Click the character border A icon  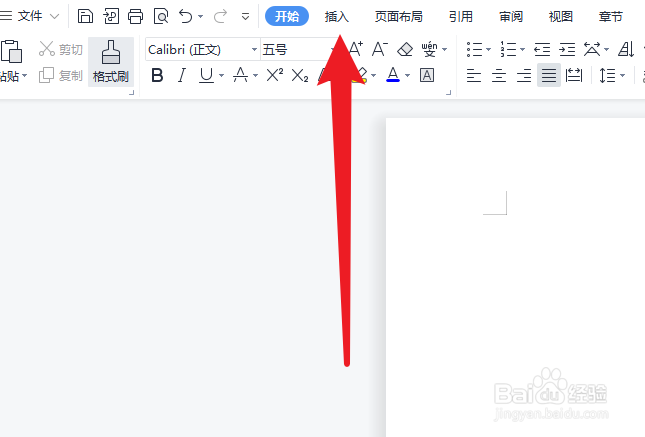[x=427, y=75]
